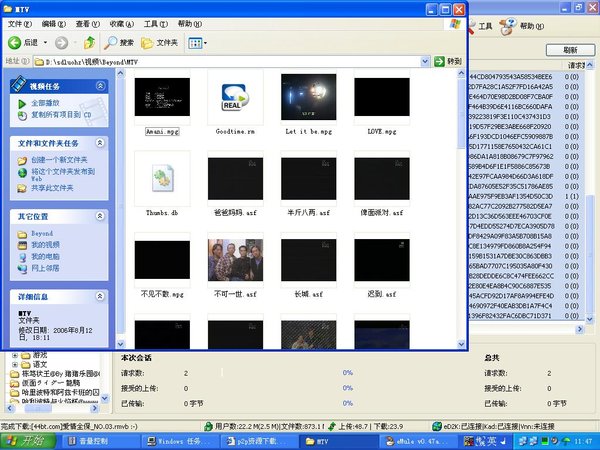Screen dimensions: 600x450
Task: Select the LOVE.mpg thumbnail
Action: [x=382, y=97]
